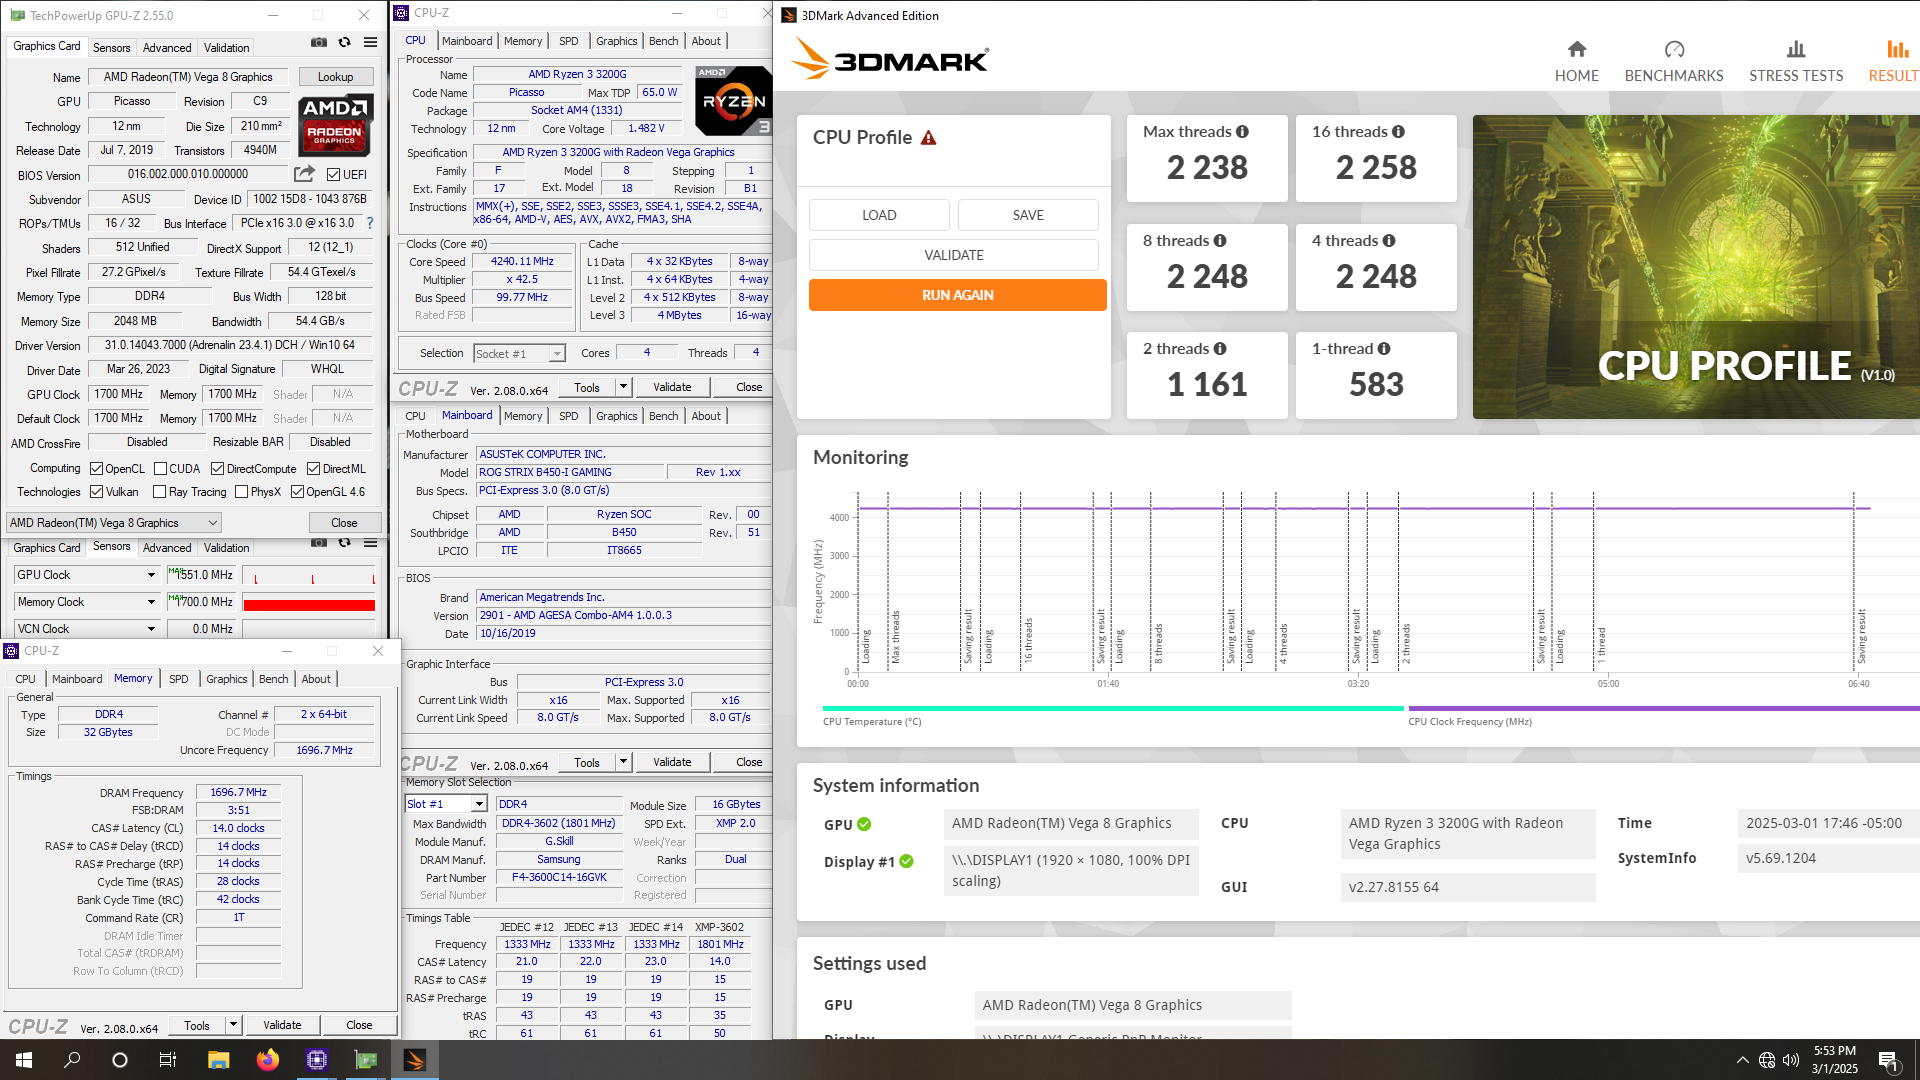
Task: Click the GPU Clock sensor graph
Action: pos(309,575)
